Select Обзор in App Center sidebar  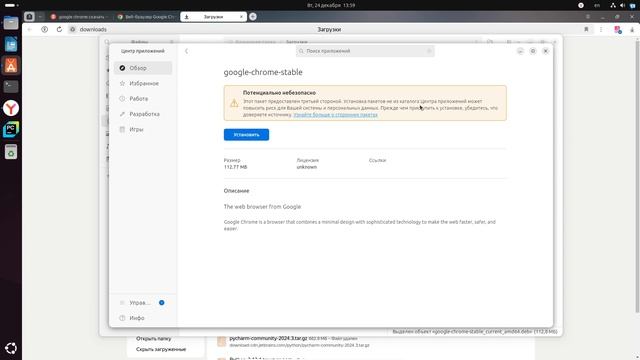[143, 68]
